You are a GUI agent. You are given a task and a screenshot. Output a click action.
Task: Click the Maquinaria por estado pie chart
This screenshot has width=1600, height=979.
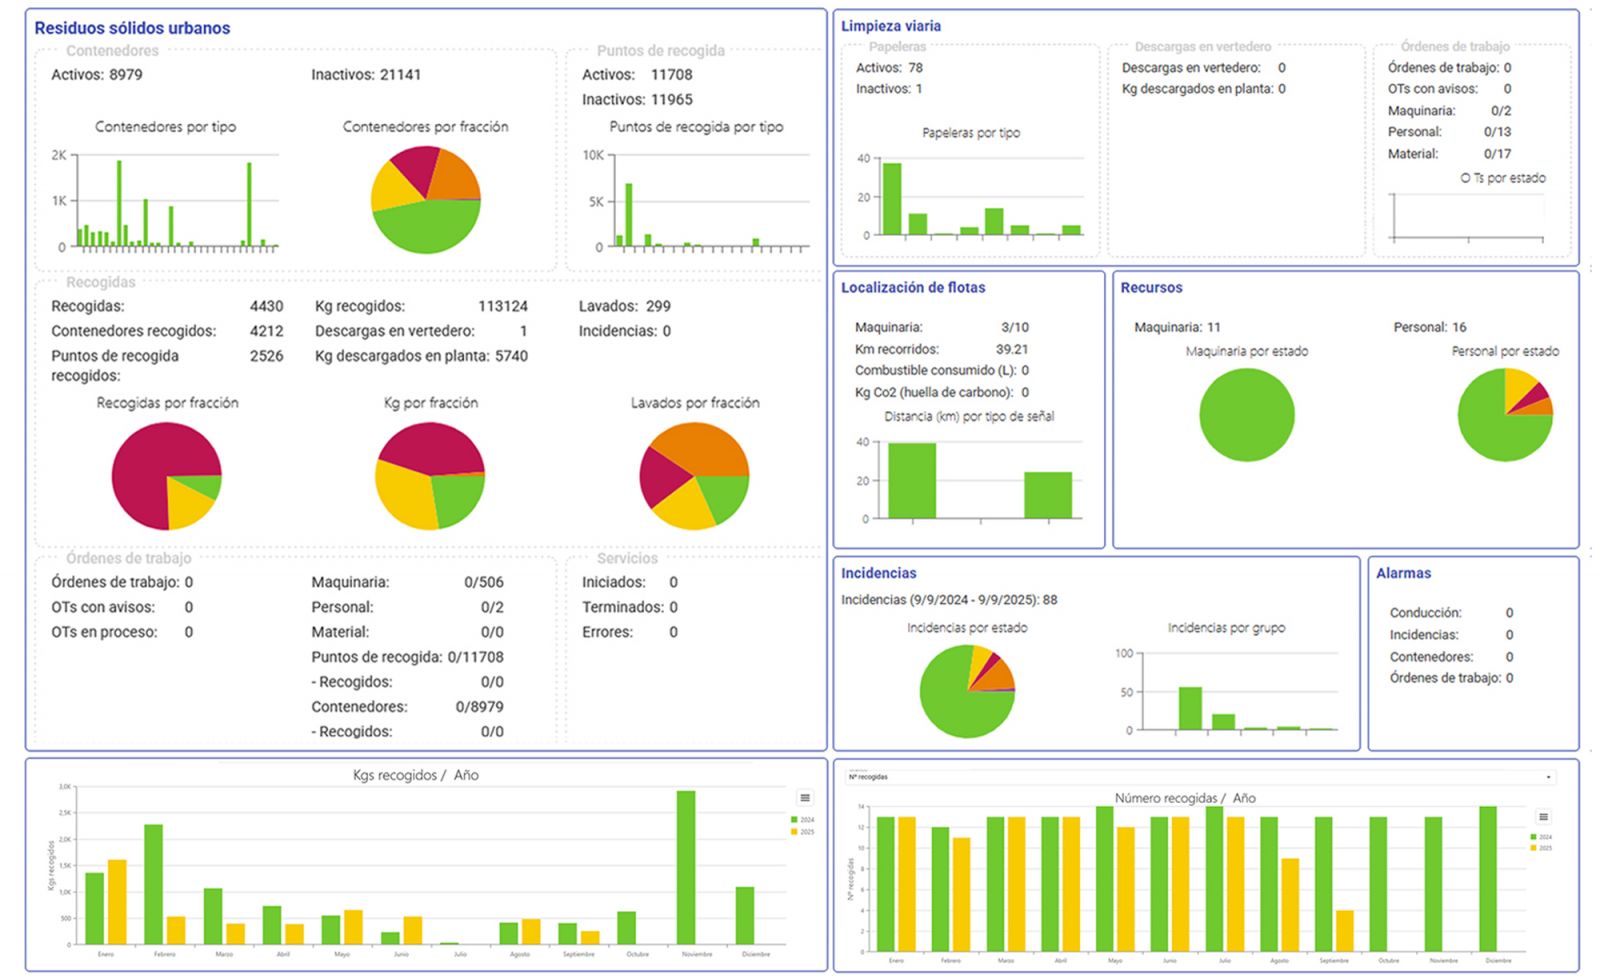1246,415
